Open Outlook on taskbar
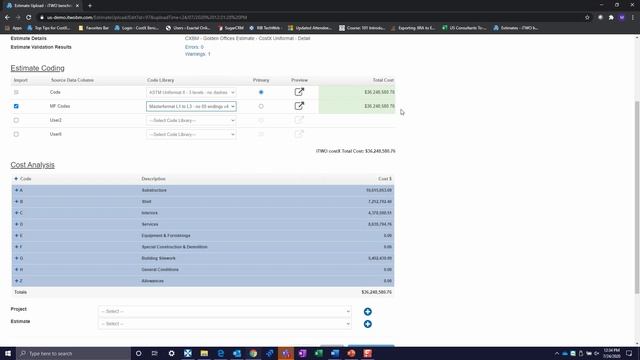The image size is (640, 360). click(x=237, y=353)
